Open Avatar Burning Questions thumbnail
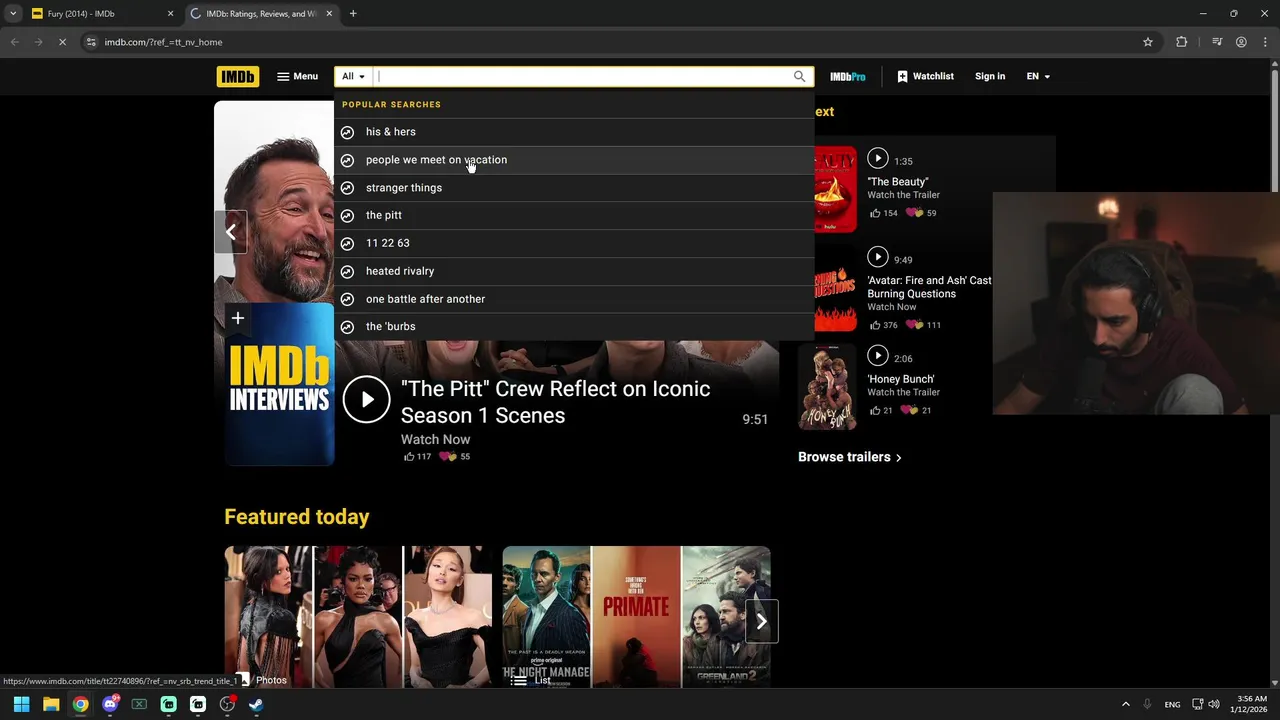This screenshot has height=720, width=1280. (x=833, y=289)
